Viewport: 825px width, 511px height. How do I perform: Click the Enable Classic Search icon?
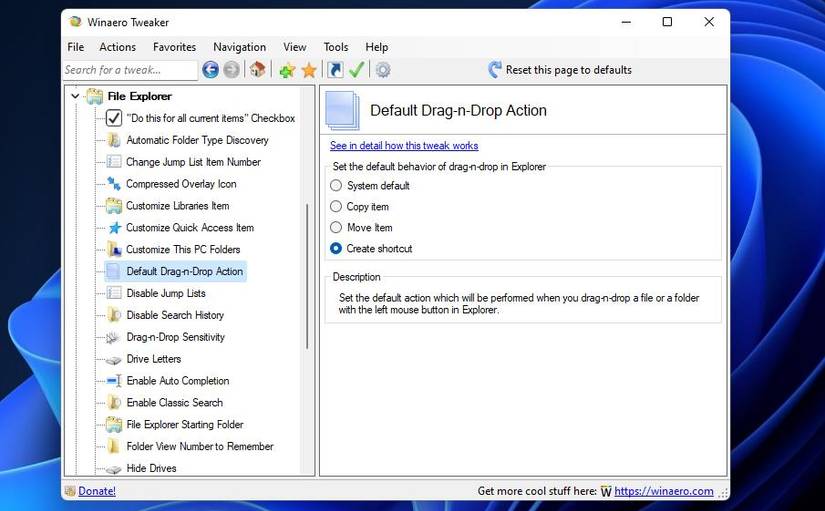coord(114,403)
